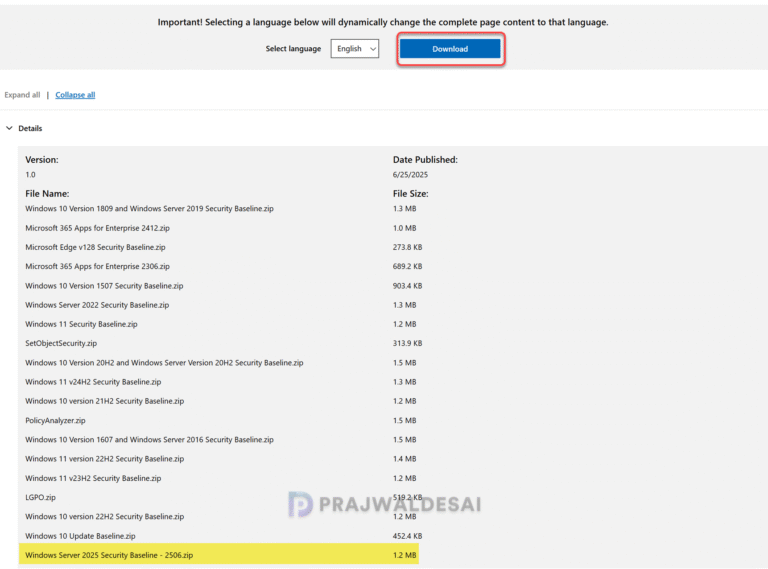768x569 pixels.
Task: Click the Date Published heading
Action: click(x=425, y=160)
